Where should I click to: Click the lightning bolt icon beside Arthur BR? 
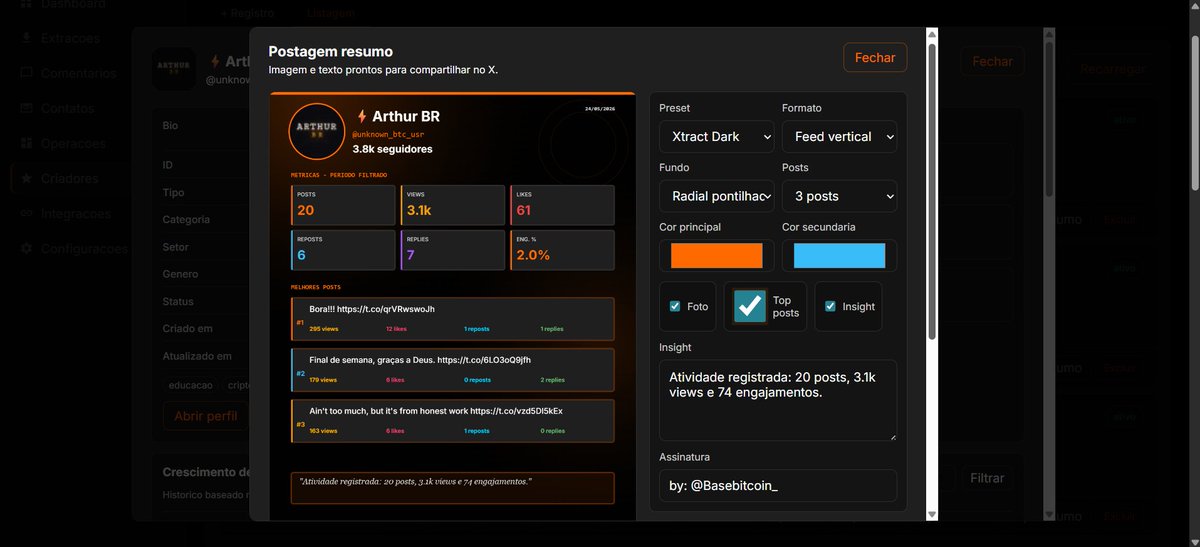[361, 116]
